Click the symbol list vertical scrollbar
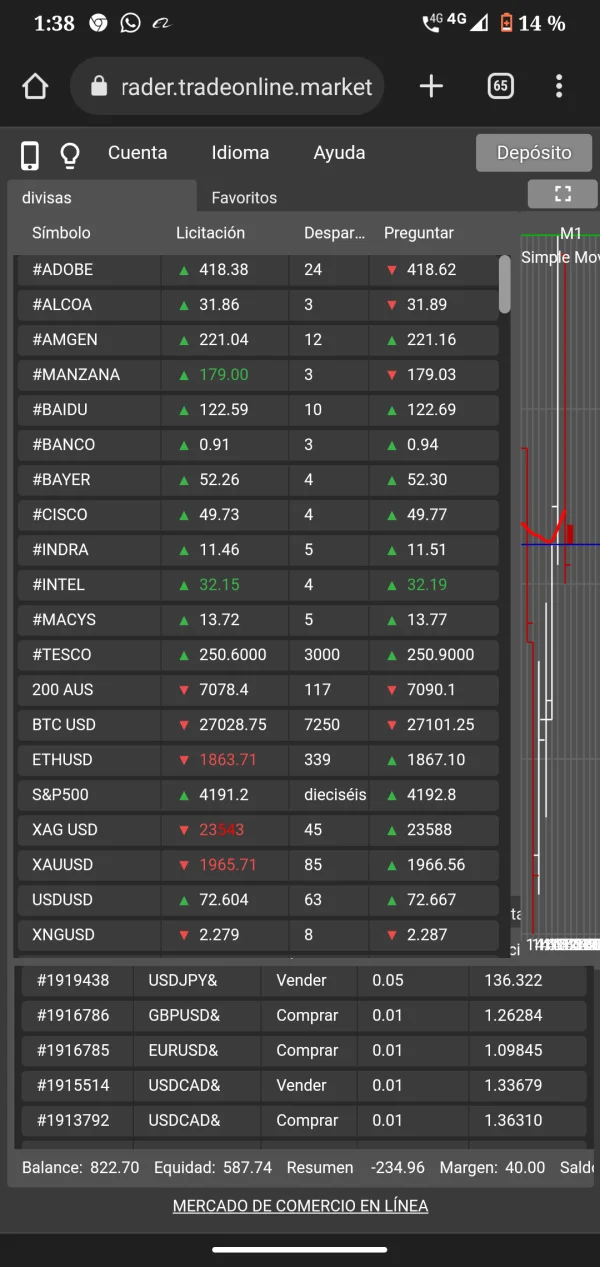The image size is (600, 1267). (505, 284)
